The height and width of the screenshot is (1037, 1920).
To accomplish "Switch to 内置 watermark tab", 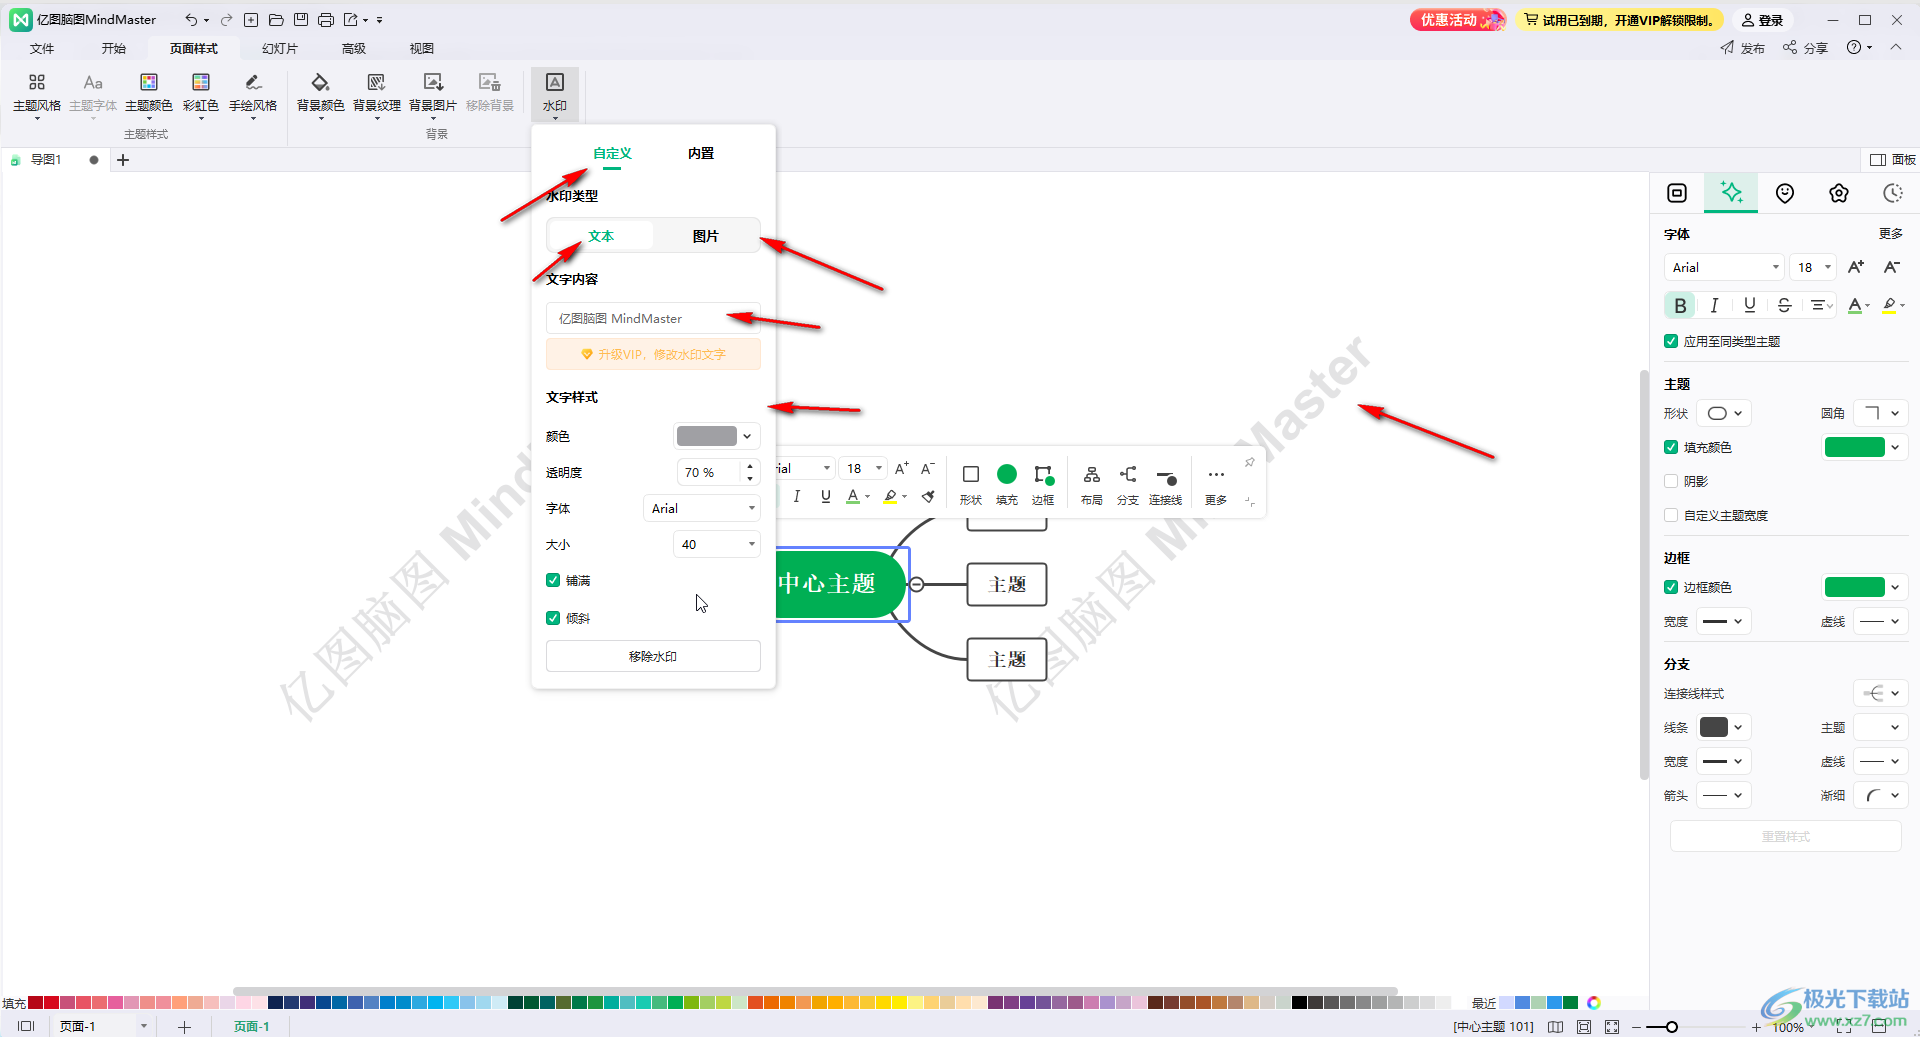I will coord(701,153).
